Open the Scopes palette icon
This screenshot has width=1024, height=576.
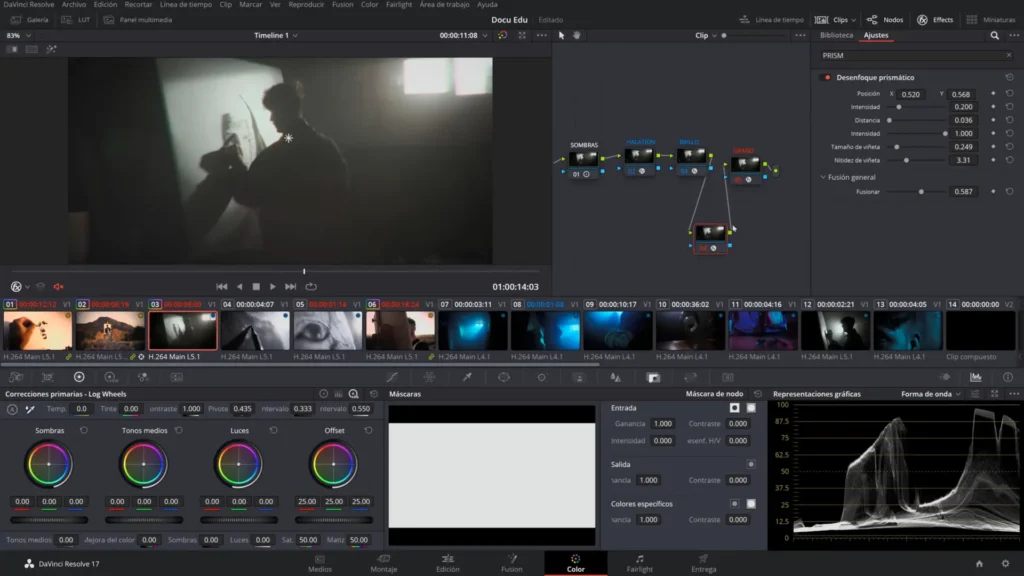coord(975,377)
